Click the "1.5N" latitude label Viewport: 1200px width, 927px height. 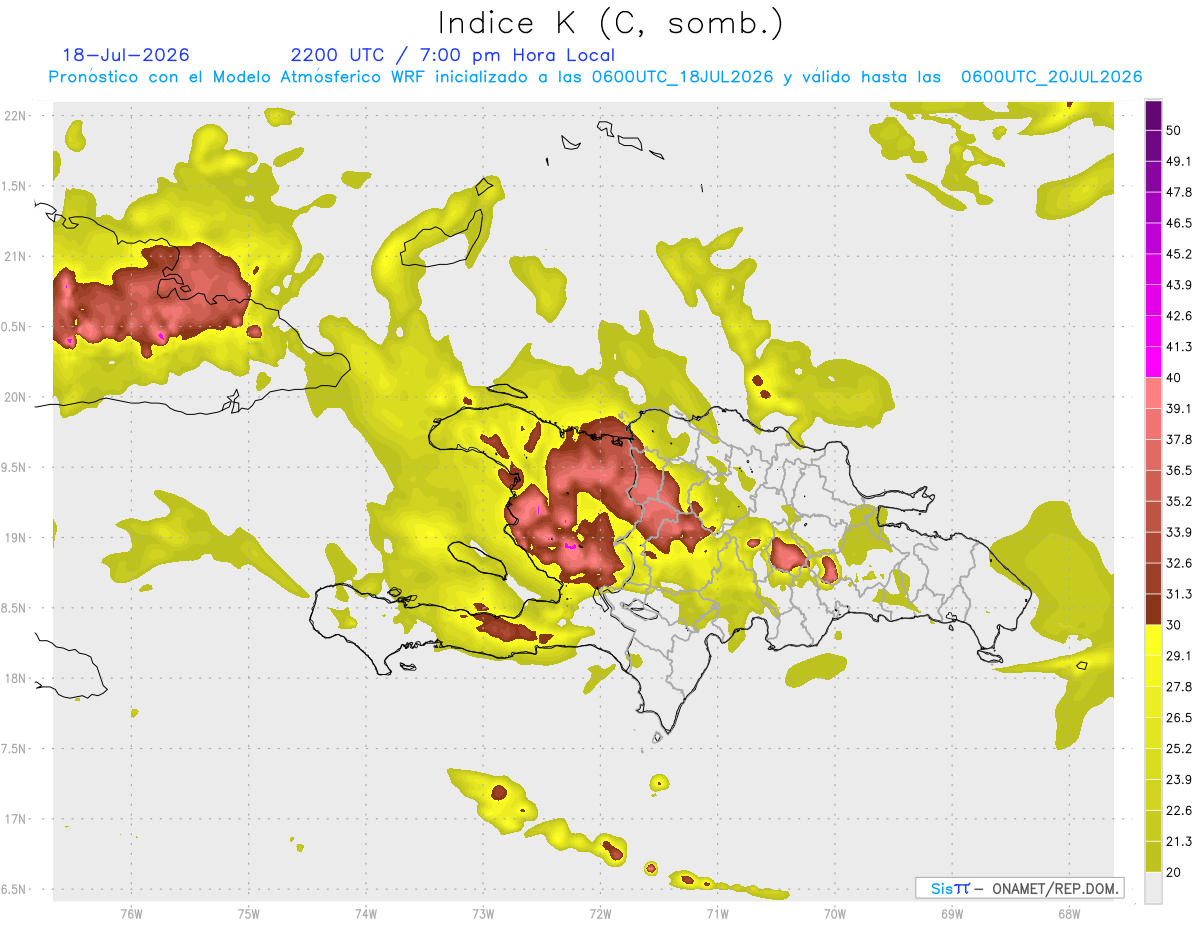click(x=15, y=186)
